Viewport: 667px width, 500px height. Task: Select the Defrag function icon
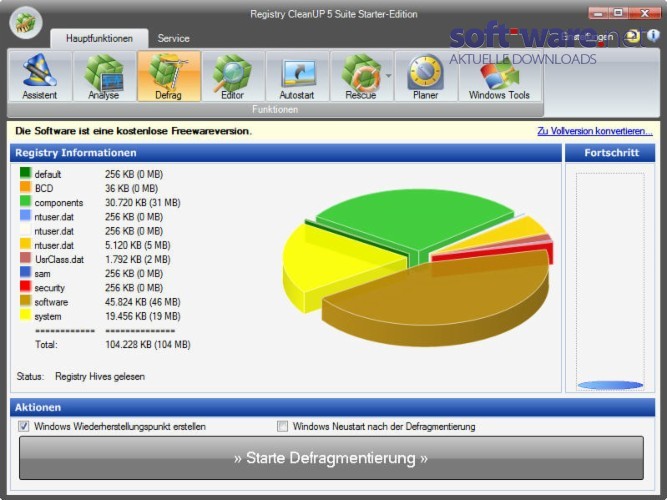169,76
